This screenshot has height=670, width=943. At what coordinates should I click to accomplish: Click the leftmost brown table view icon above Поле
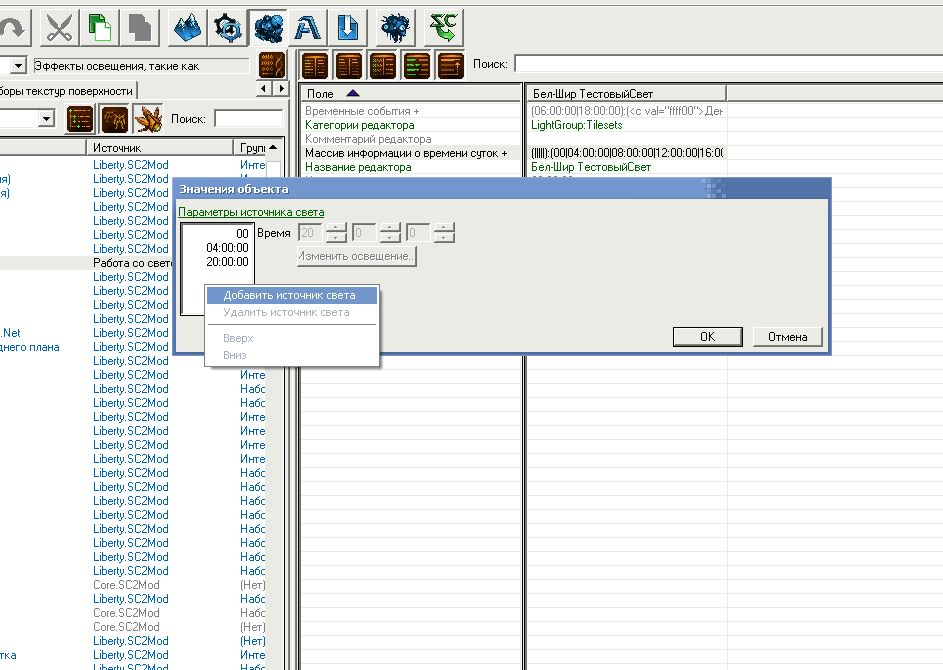click(315, 65)
